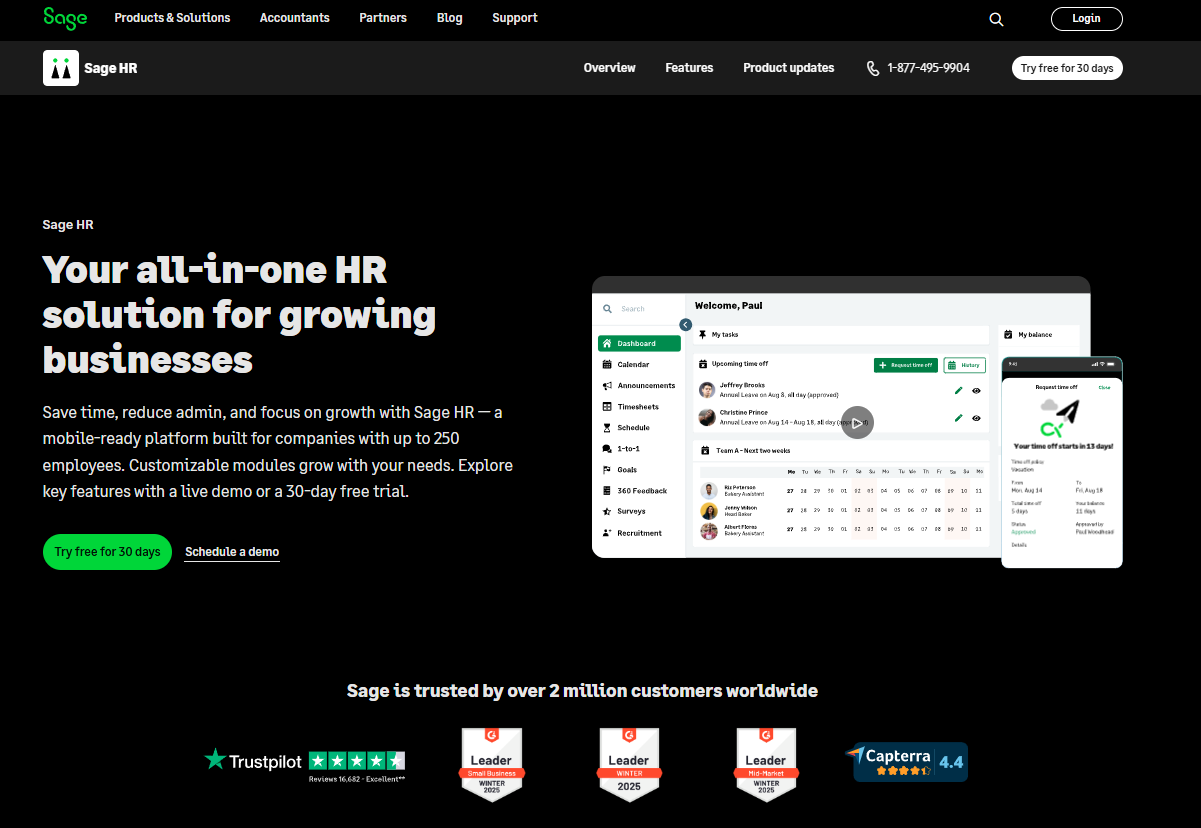Open the Product updates section

click(x=789, y=68)
